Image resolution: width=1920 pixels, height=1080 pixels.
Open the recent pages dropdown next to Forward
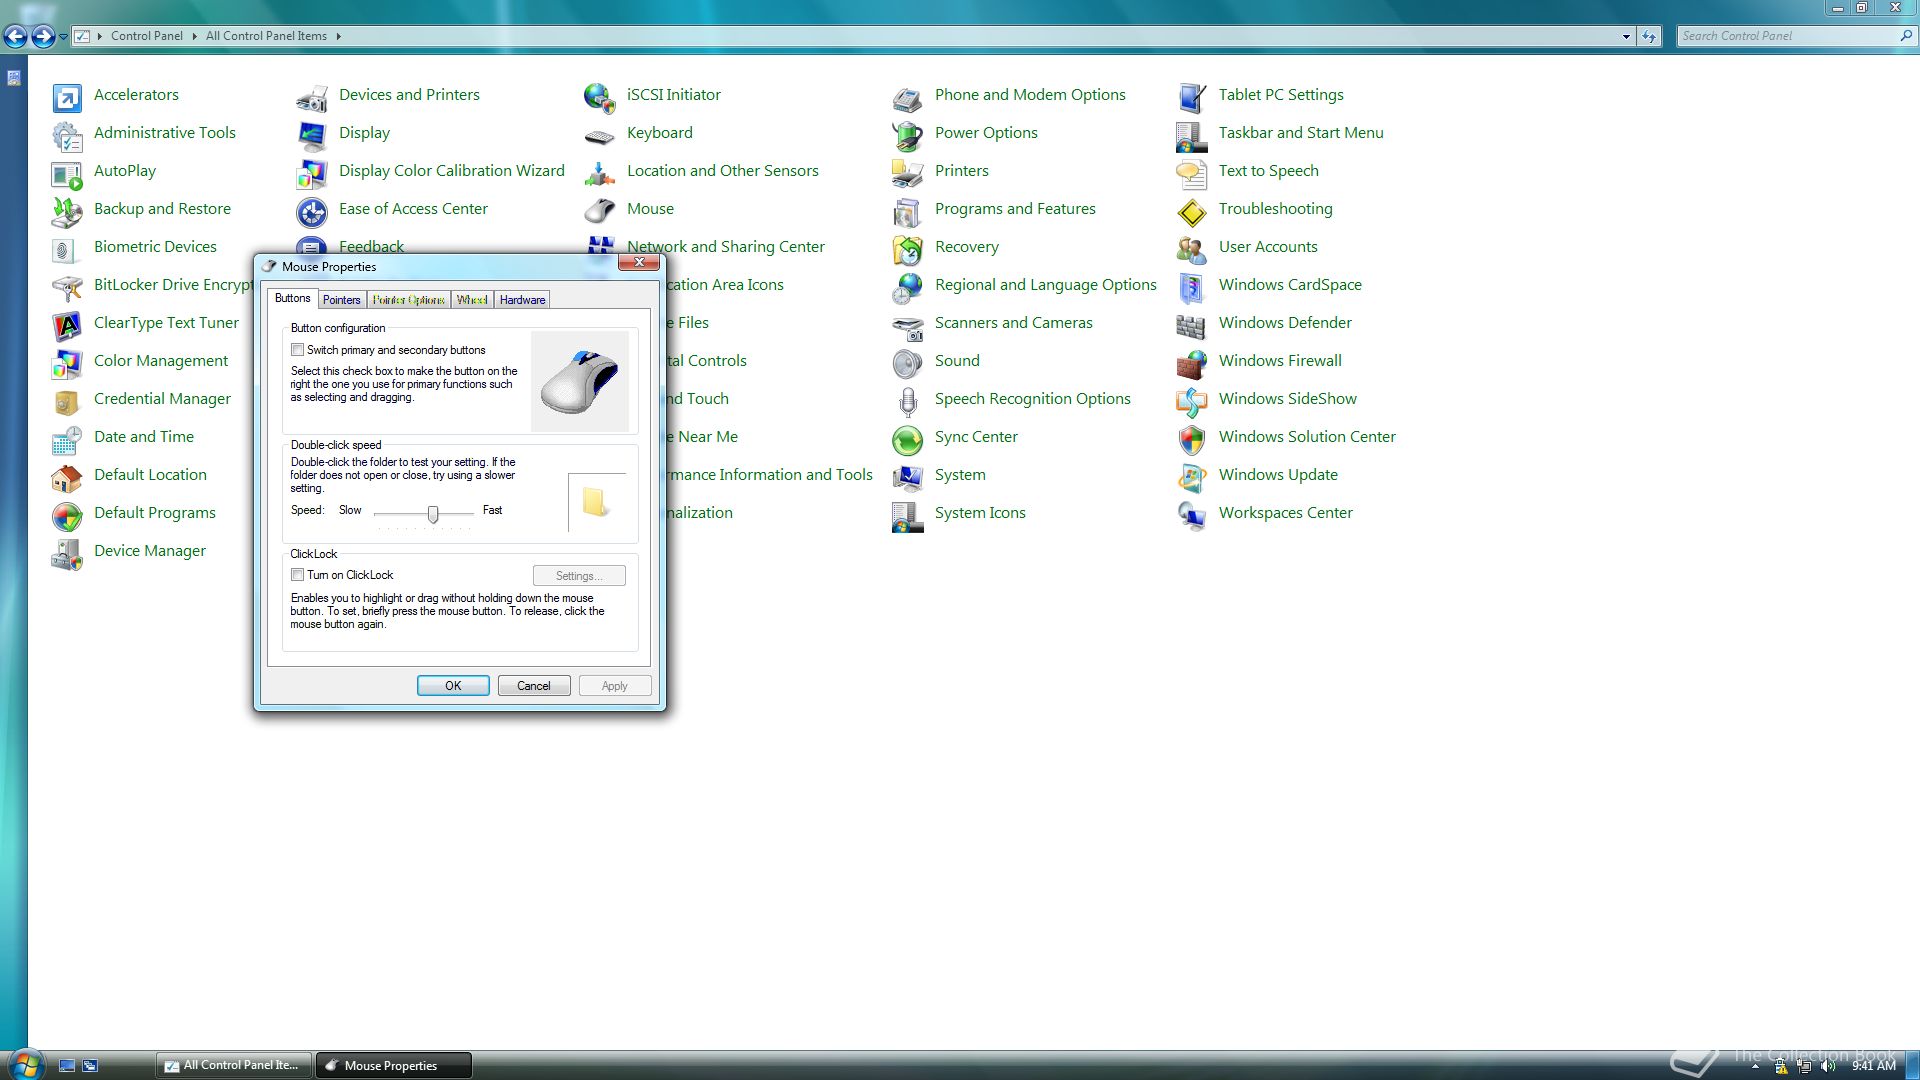63,36
